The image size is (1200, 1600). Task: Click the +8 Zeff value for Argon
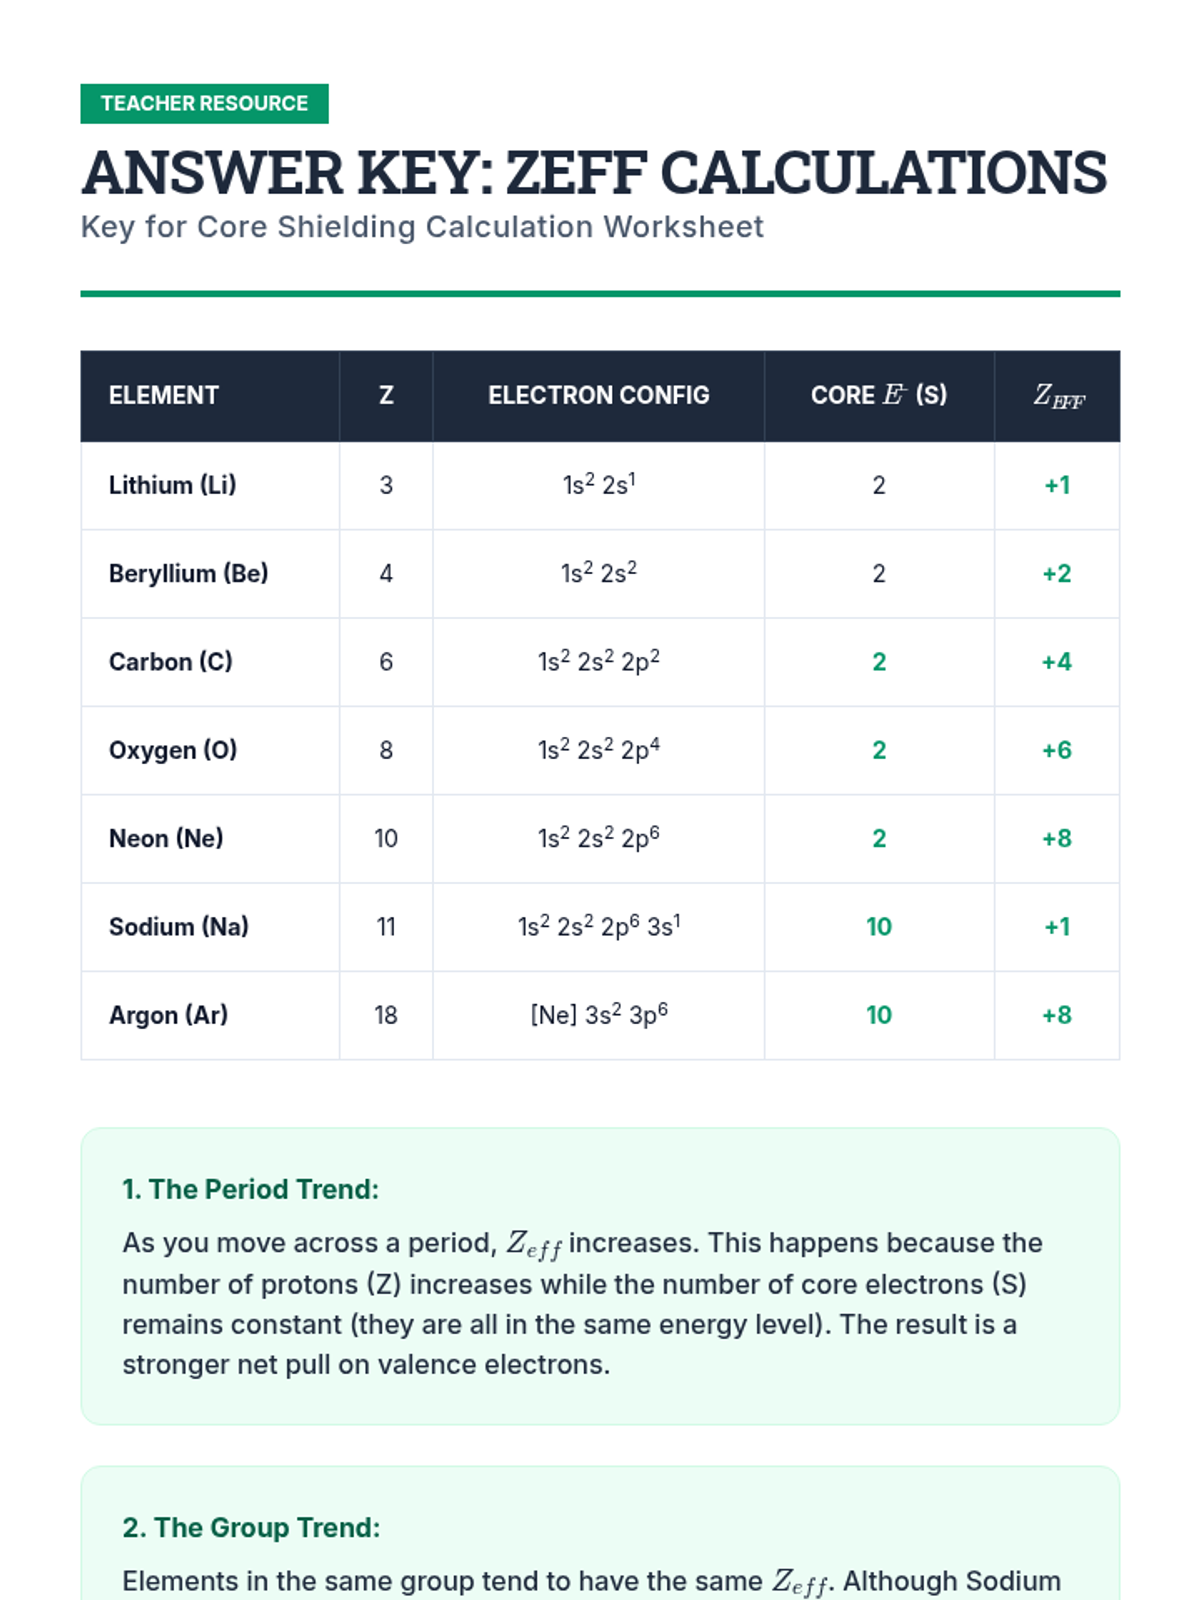1056,1016
